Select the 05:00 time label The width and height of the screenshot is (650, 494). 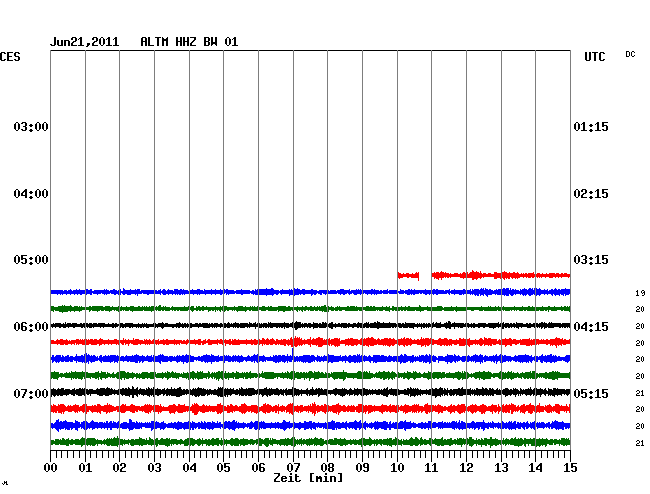[31, 260]
